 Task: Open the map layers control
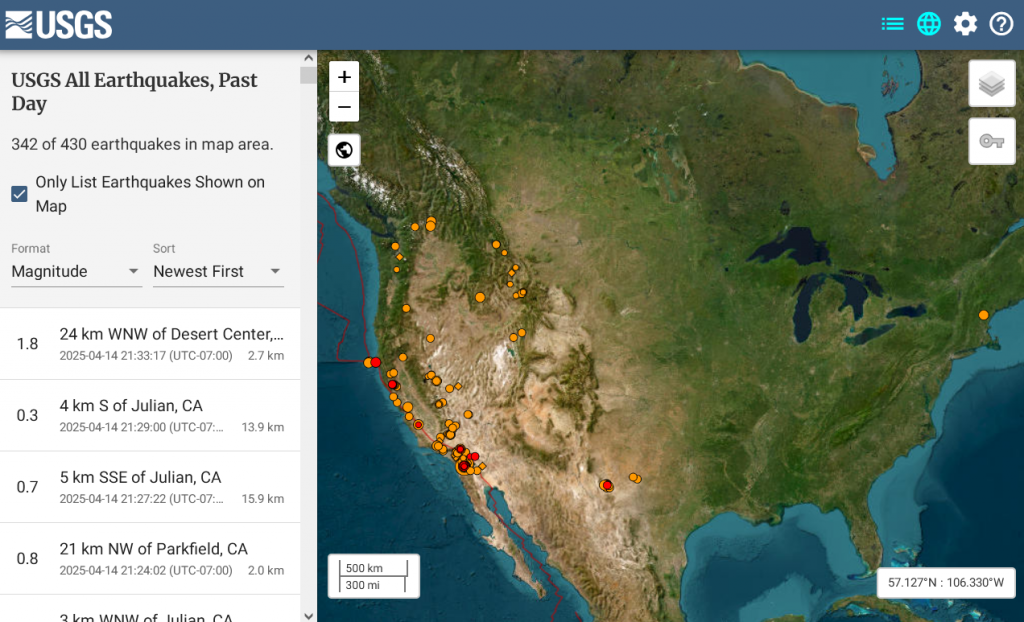[x=991, y=84]
